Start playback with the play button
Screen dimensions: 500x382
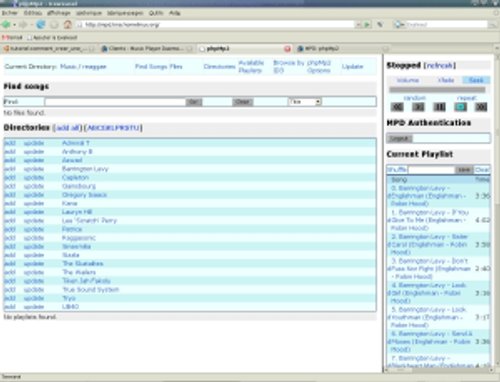click(x=418, y=107)
